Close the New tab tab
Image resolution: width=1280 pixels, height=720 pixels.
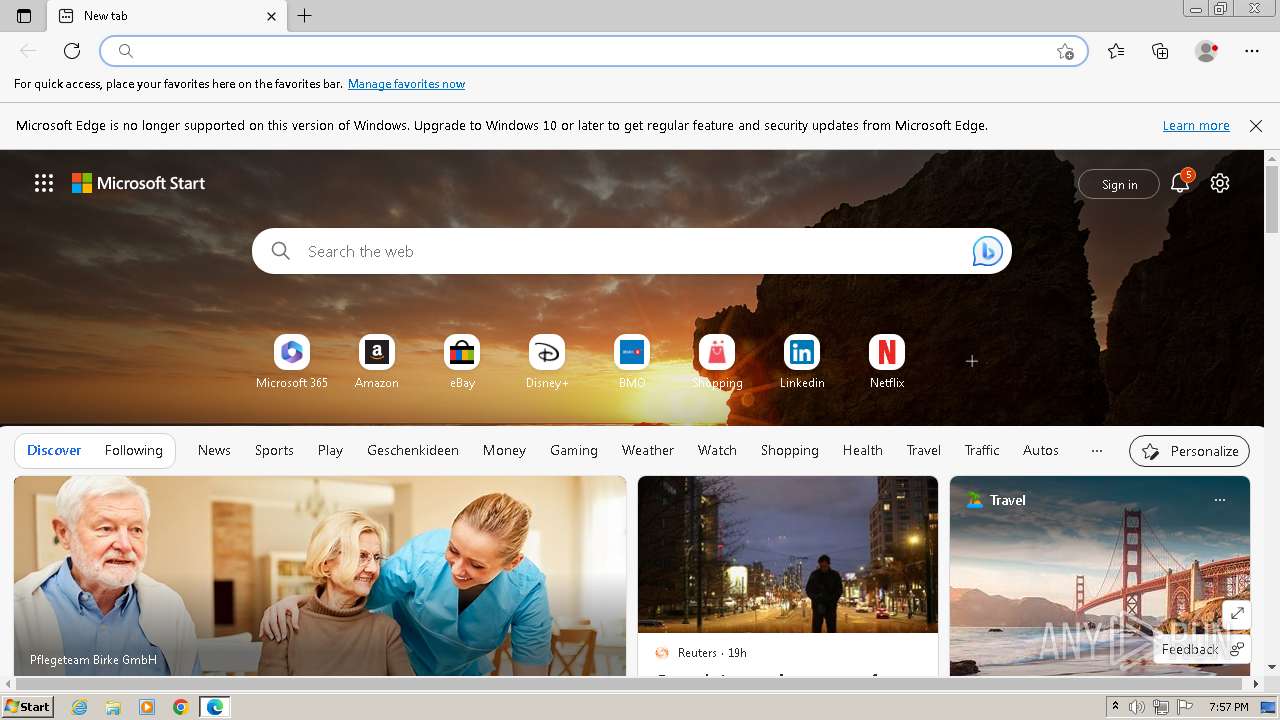click(272, 16)
